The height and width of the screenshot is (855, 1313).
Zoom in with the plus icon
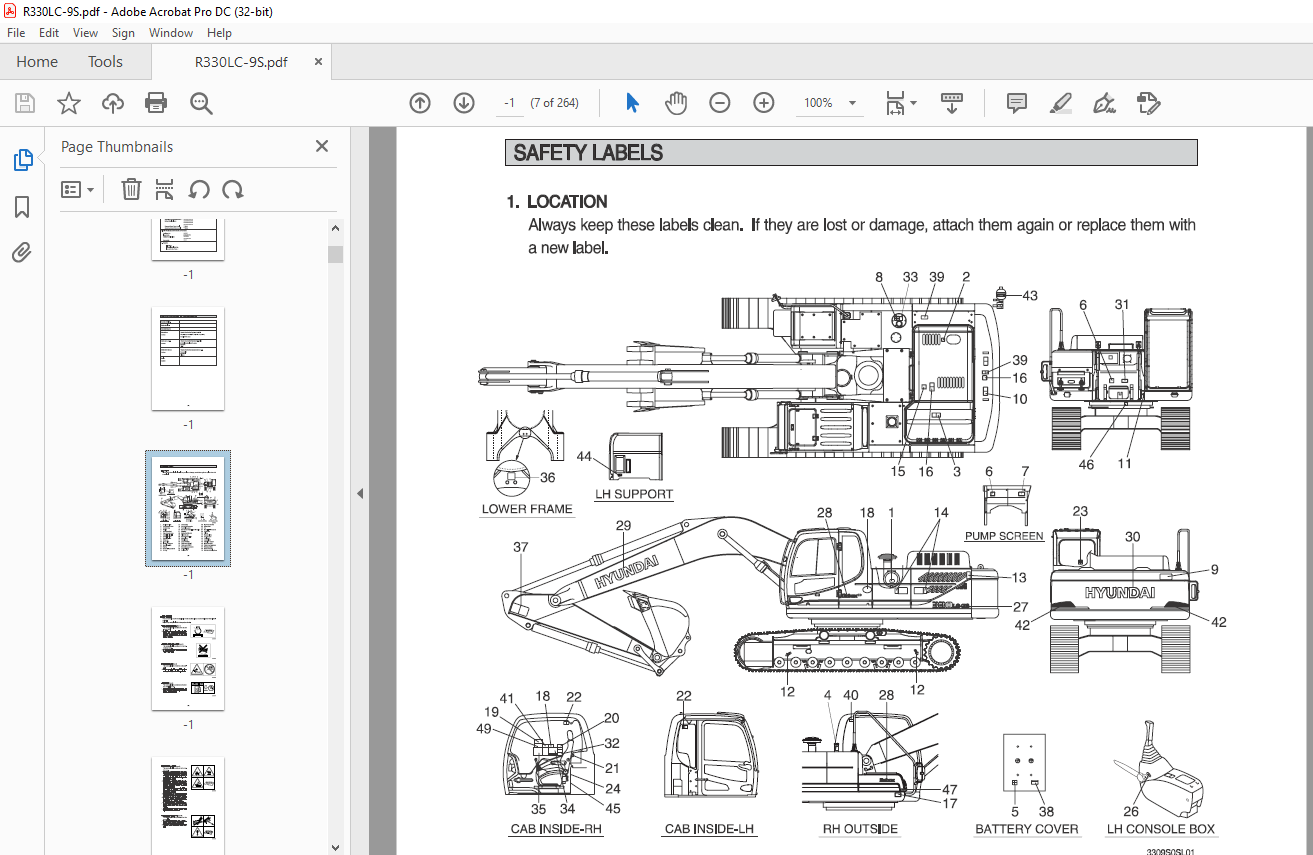tap(764, 103)
